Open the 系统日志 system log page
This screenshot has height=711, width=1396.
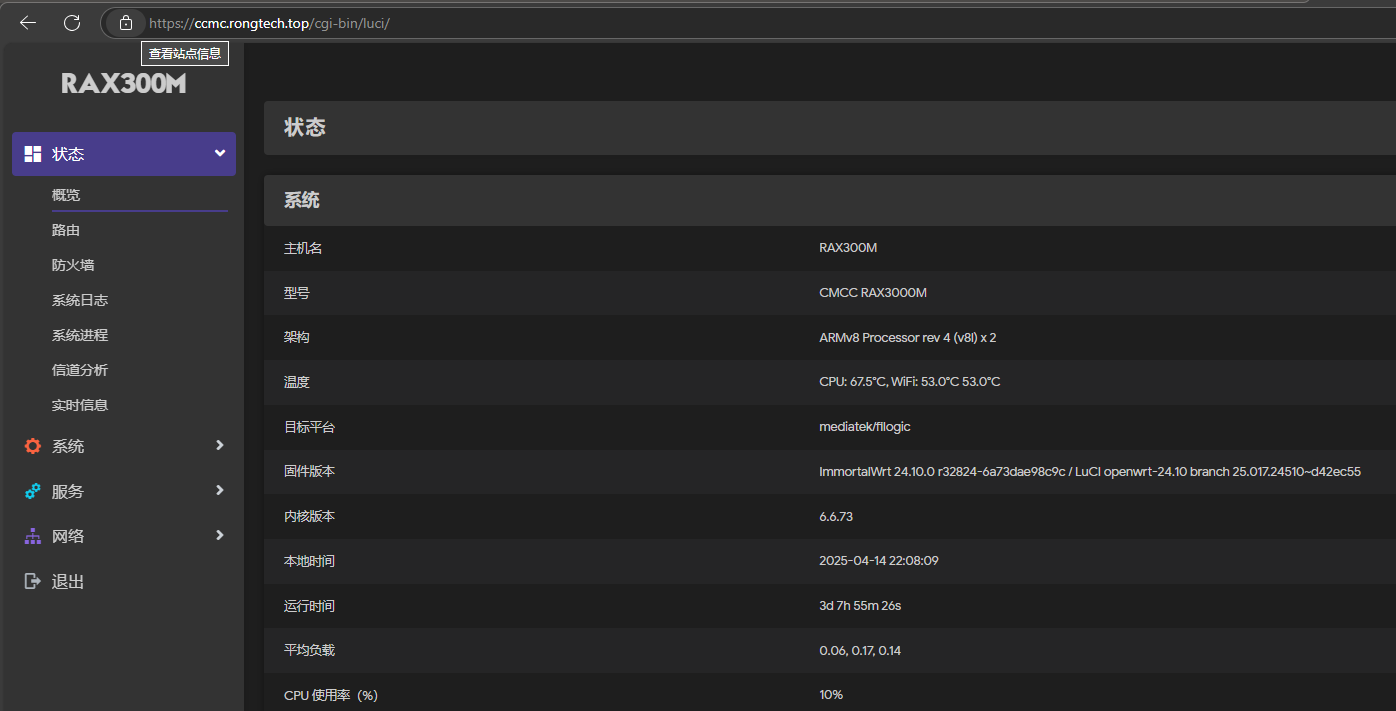point(80,300)
